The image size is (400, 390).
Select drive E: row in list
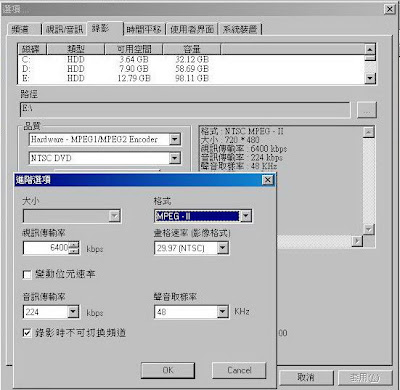[191, 78]
